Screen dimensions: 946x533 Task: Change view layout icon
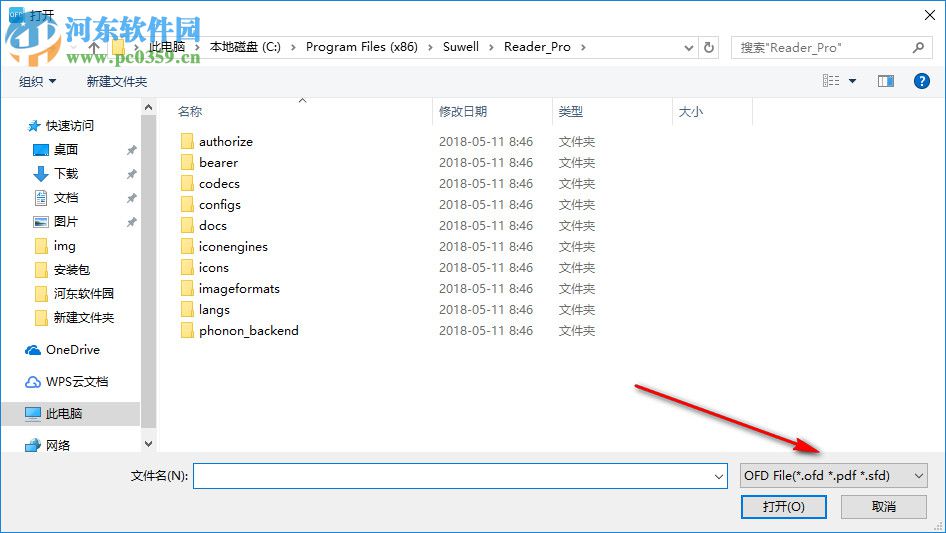[x=831, y=81]
